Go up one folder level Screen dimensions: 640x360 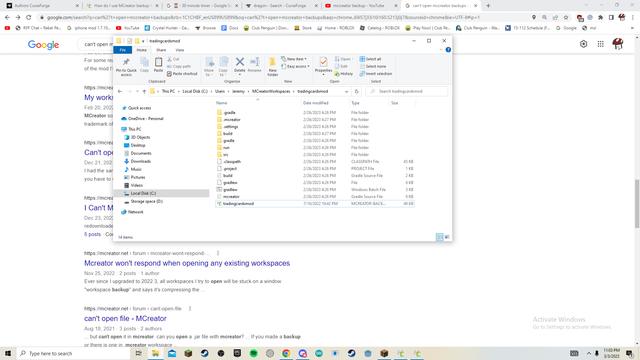[x=144, y=91]
